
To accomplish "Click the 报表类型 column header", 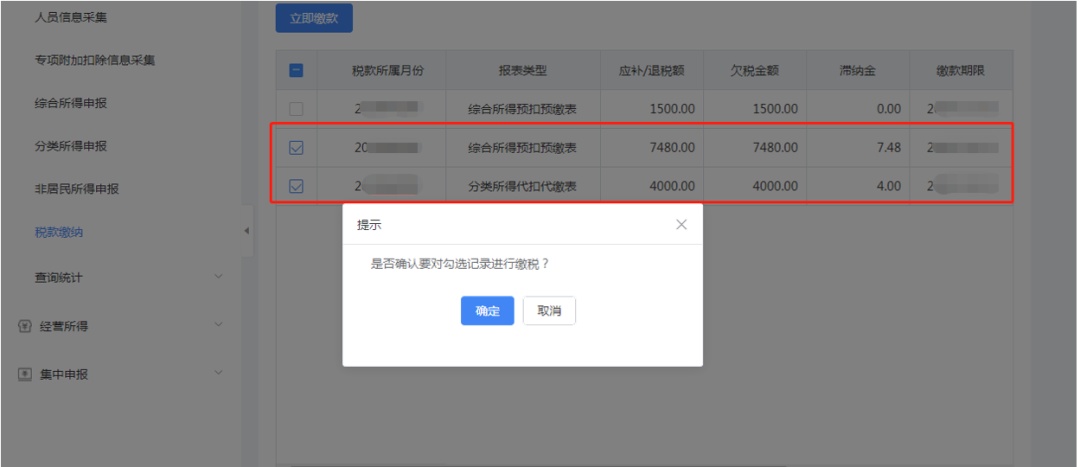I will tap(523, 70).
